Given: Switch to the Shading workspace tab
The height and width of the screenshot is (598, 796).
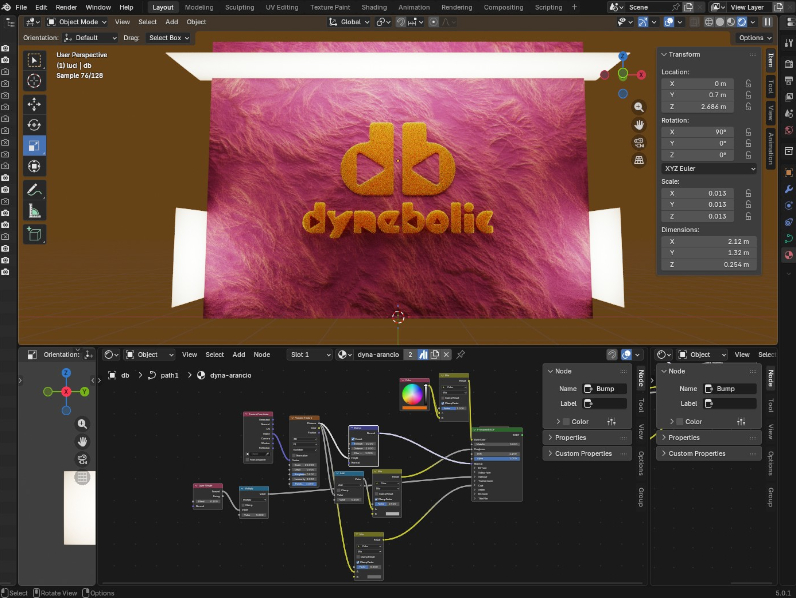Looking at the screenshot, I should tap(373, 7).
